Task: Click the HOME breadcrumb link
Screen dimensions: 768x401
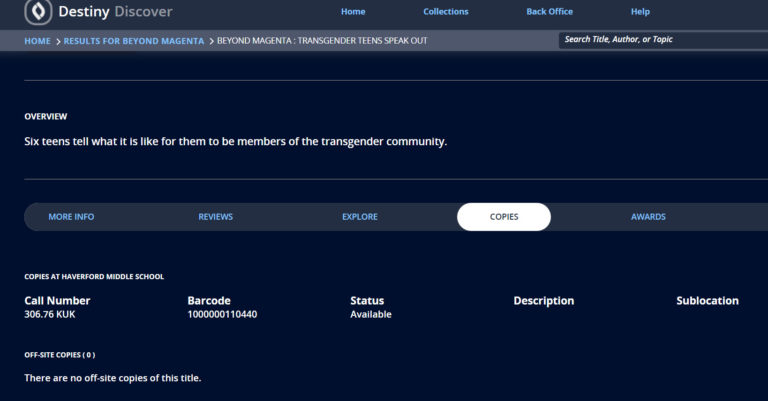Action: pos(37,41)
